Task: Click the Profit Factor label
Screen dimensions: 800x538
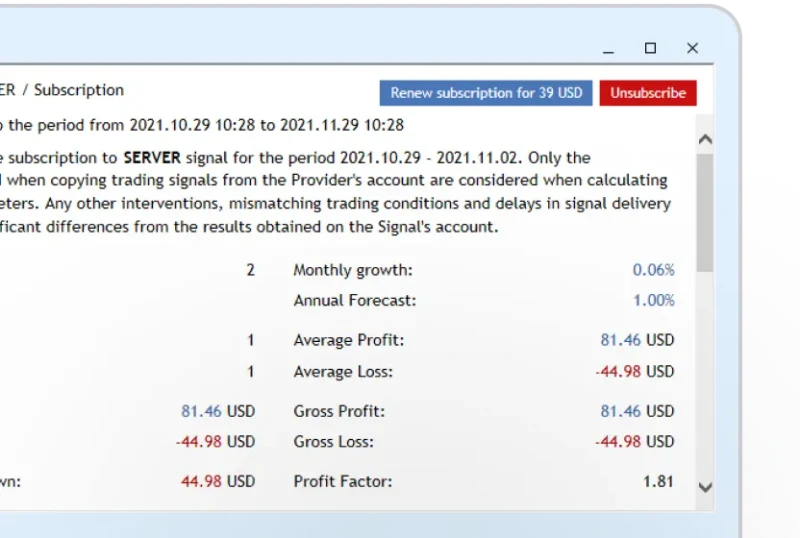Action: (x=343, y=481)
